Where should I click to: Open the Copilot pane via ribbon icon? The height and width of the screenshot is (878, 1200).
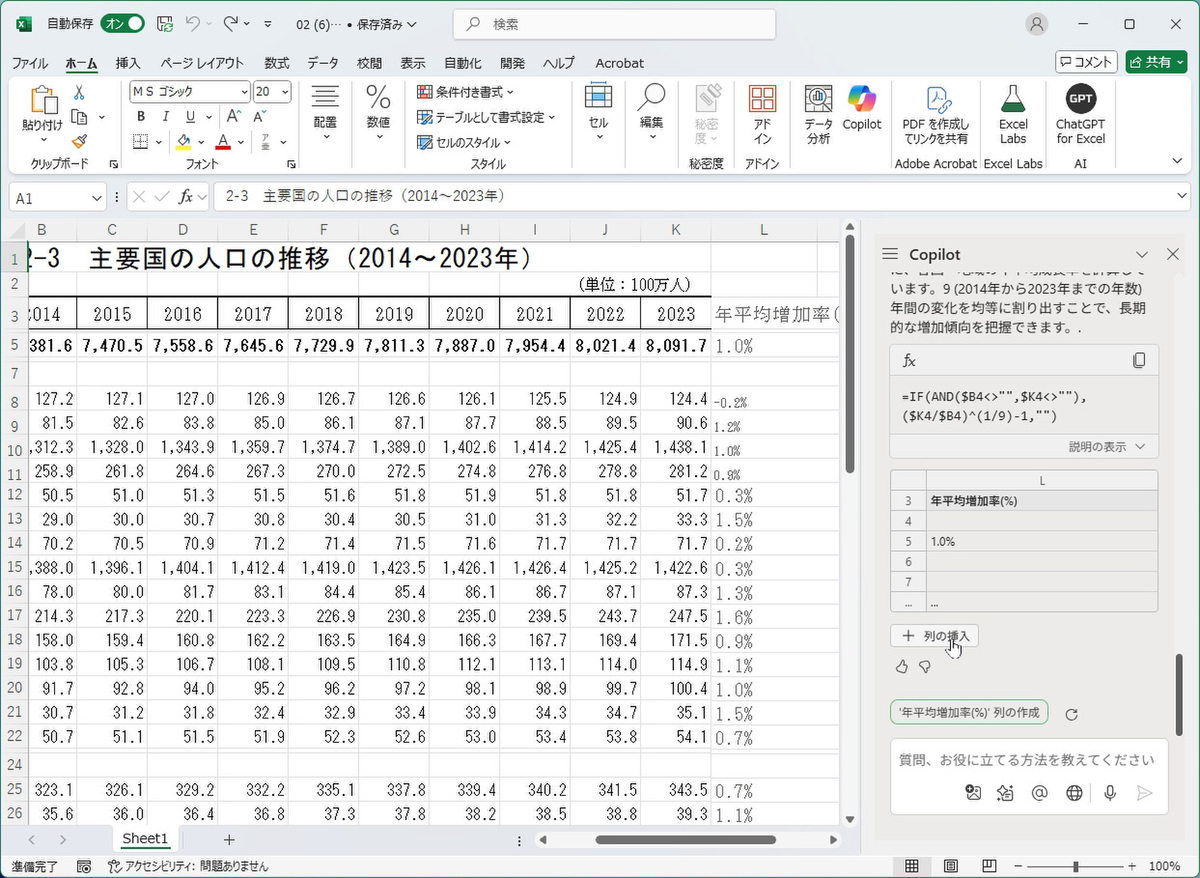[x=861, y=110]
